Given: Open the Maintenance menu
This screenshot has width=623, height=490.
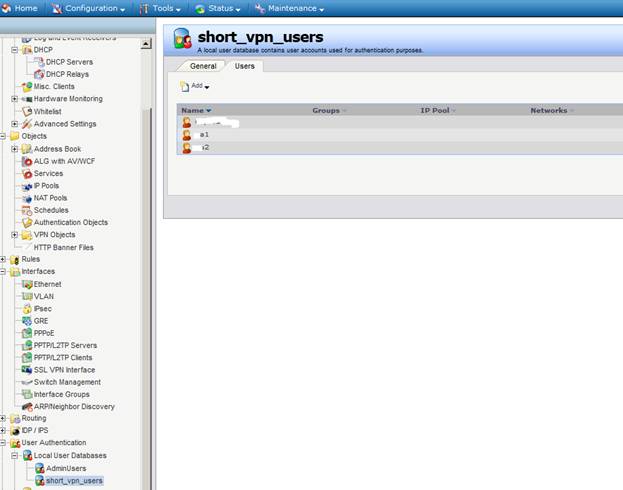Looking at the screenshot, I should (290, 8).
